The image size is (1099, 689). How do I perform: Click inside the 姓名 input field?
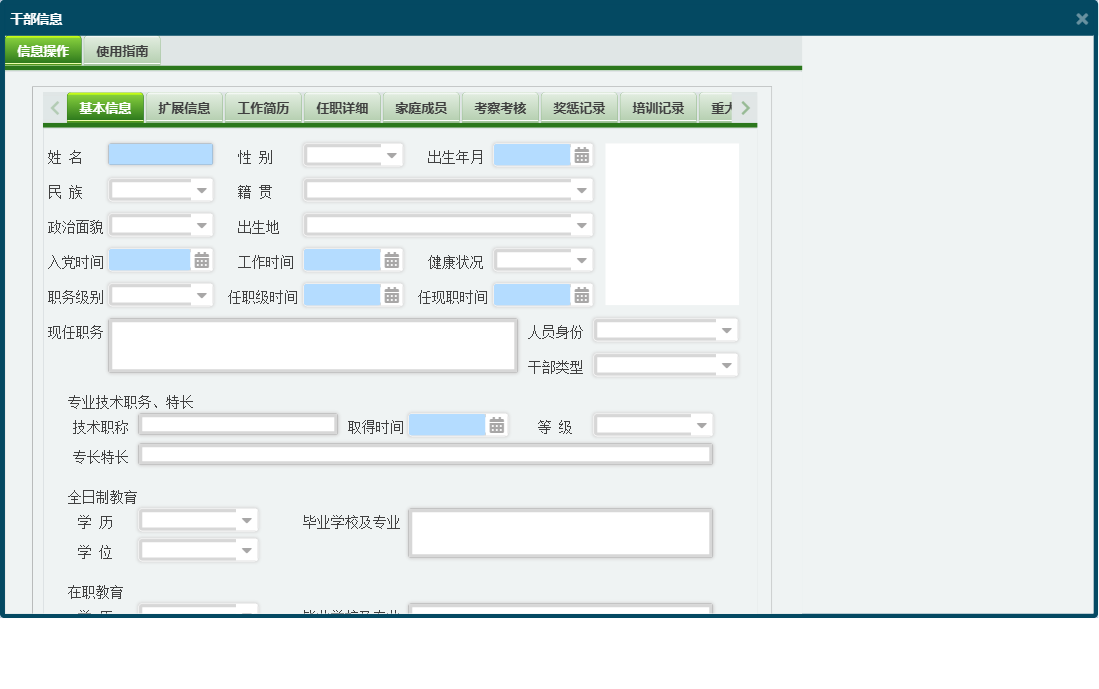click(x=161, y=154)
